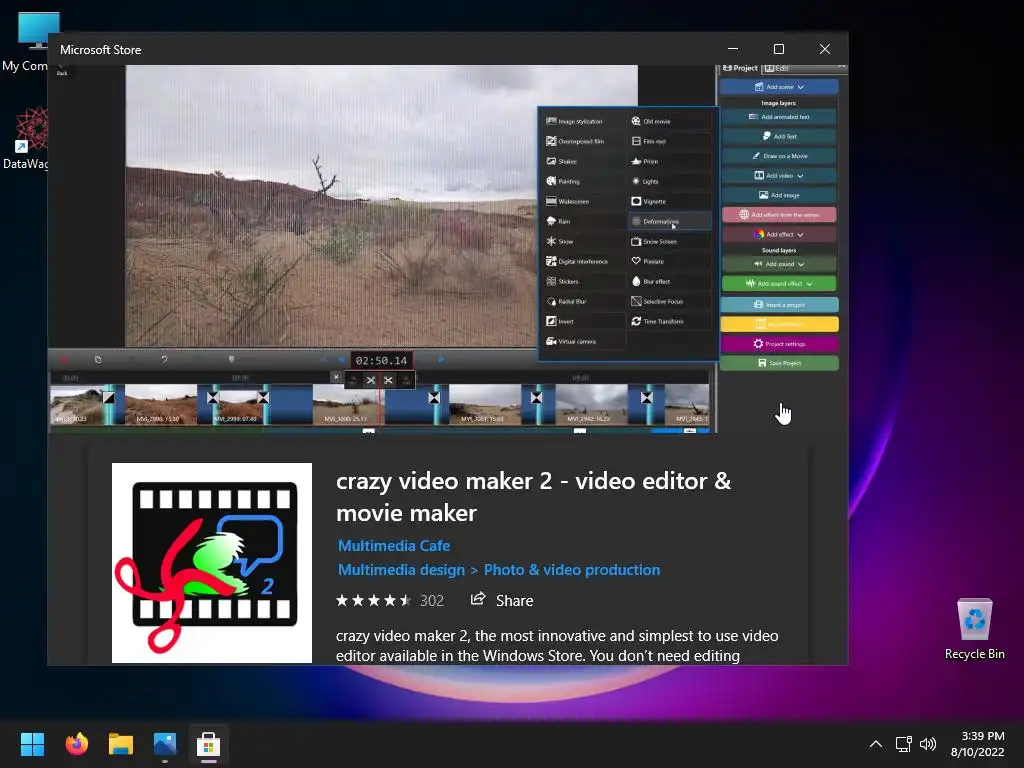Choose Old movie effect in preview menu
1024x768 pixels.
pyautogui.click(x=670, y=121)
